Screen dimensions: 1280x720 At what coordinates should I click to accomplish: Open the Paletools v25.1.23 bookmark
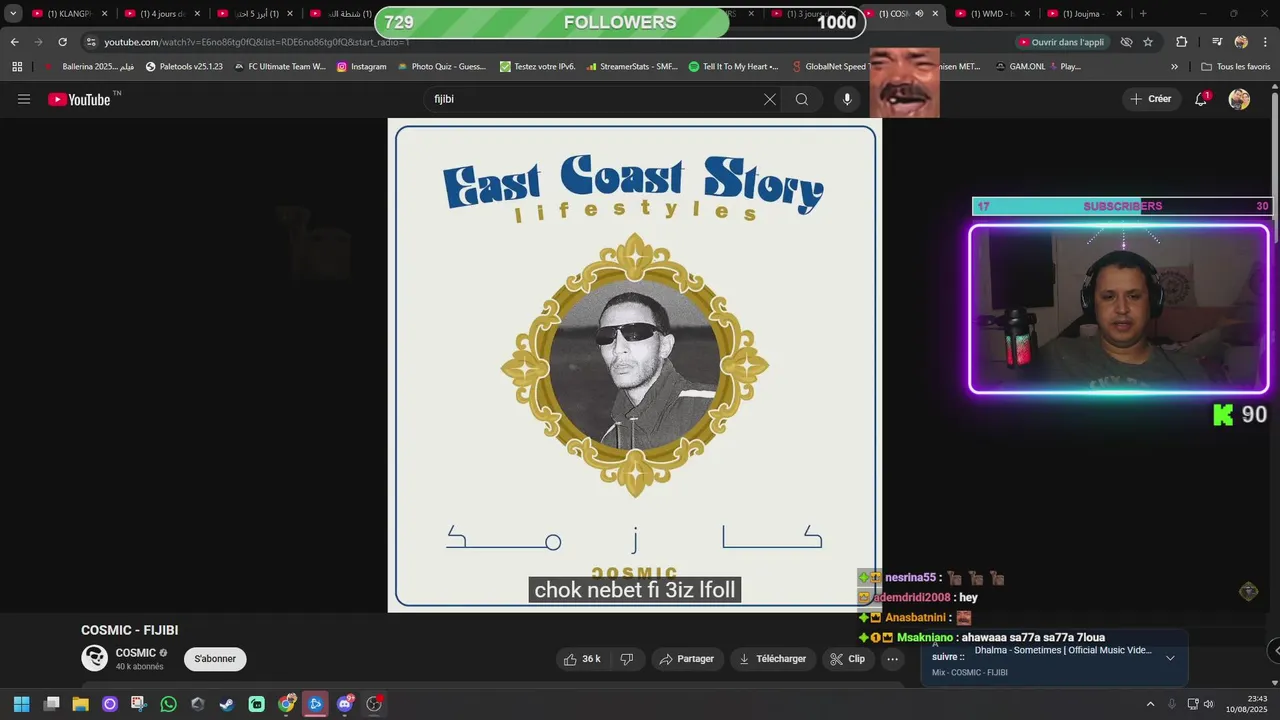tap(184, 67)
